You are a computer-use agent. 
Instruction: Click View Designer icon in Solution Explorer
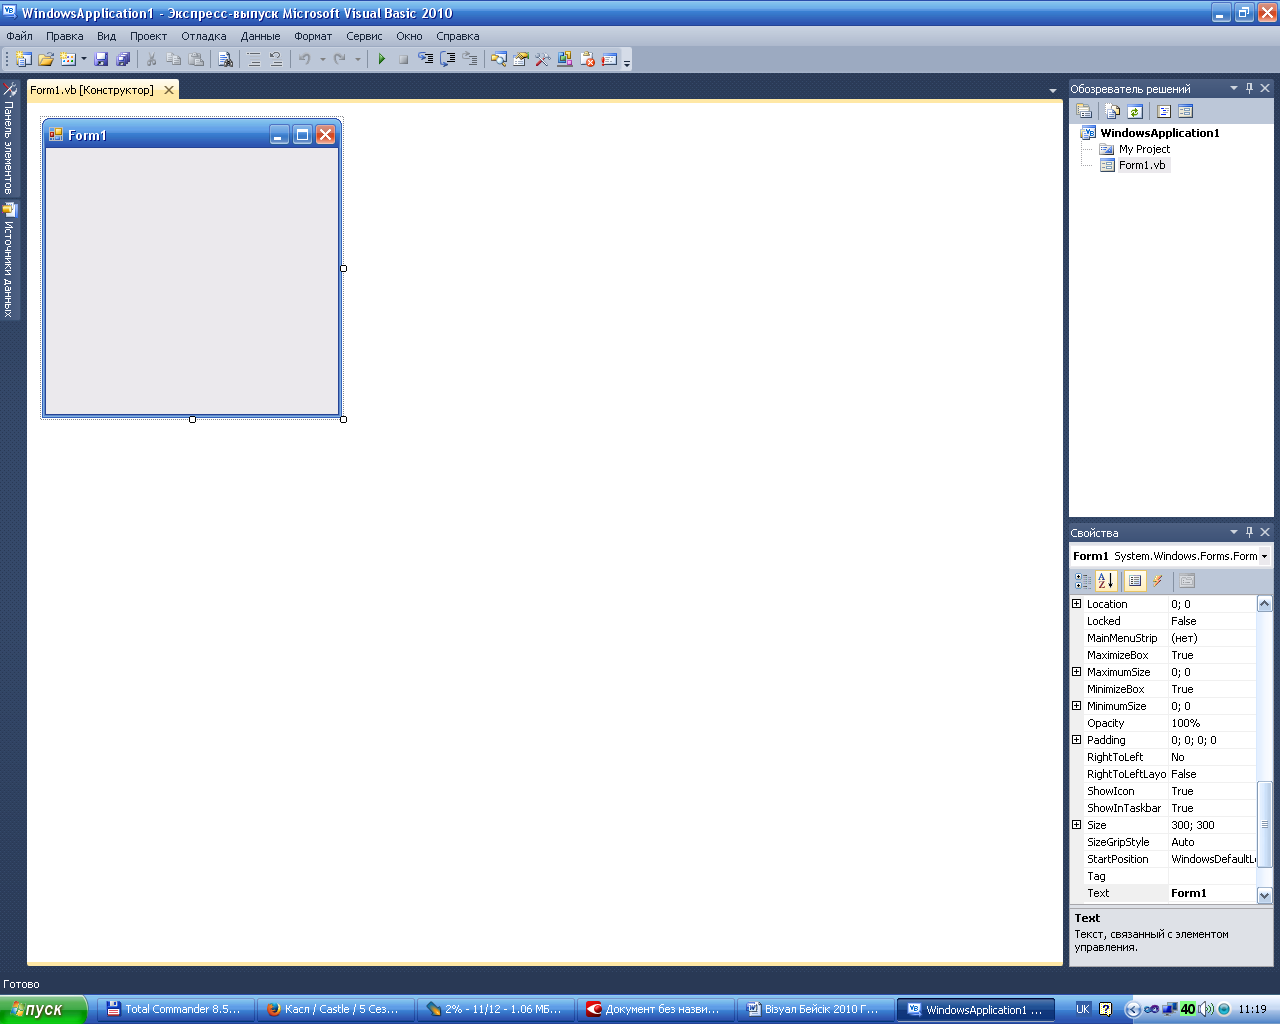point(1186,111)
